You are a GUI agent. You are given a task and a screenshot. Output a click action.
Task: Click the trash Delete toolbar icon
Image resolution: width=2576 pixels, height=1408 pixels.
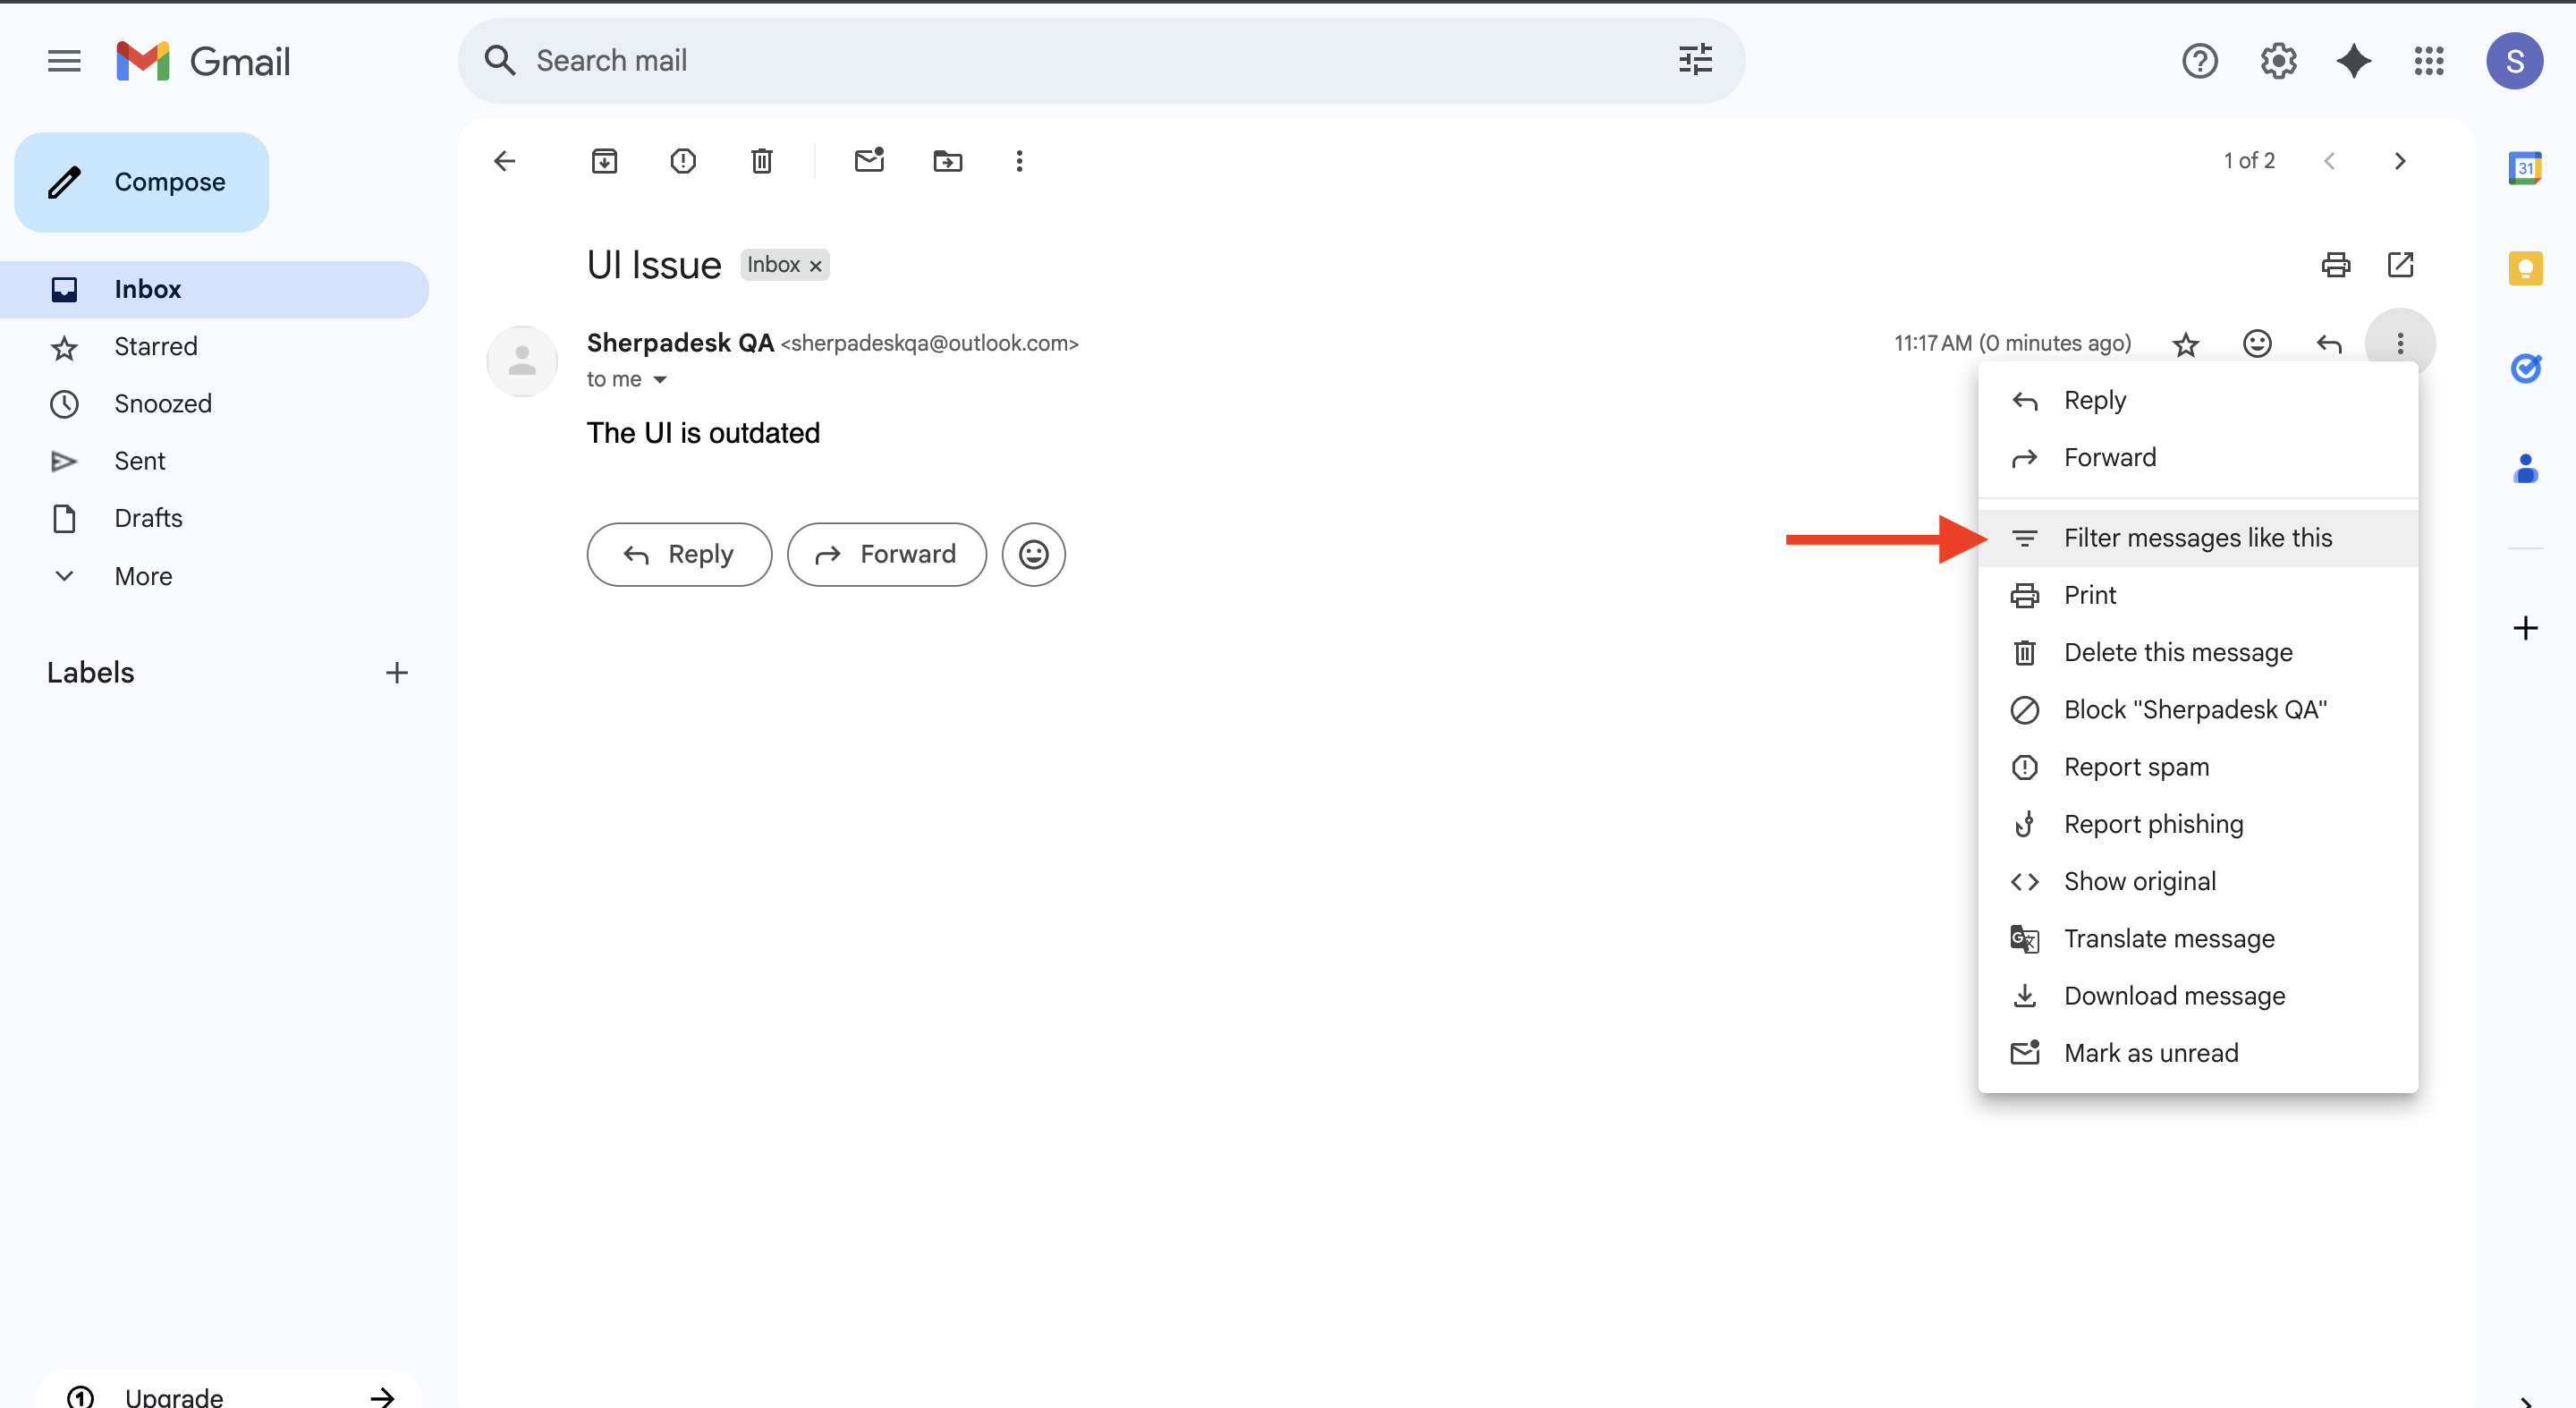point(761,161)
